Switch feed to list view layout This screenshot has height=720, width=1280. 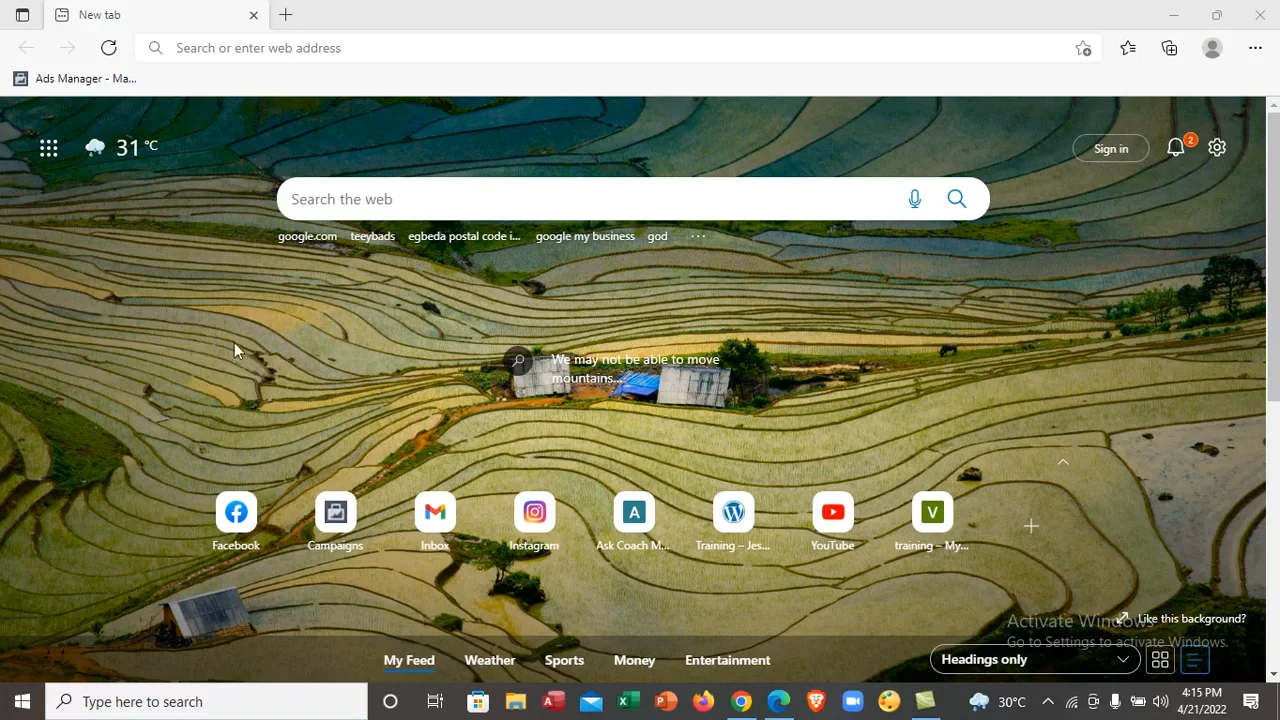[1194, 660]
